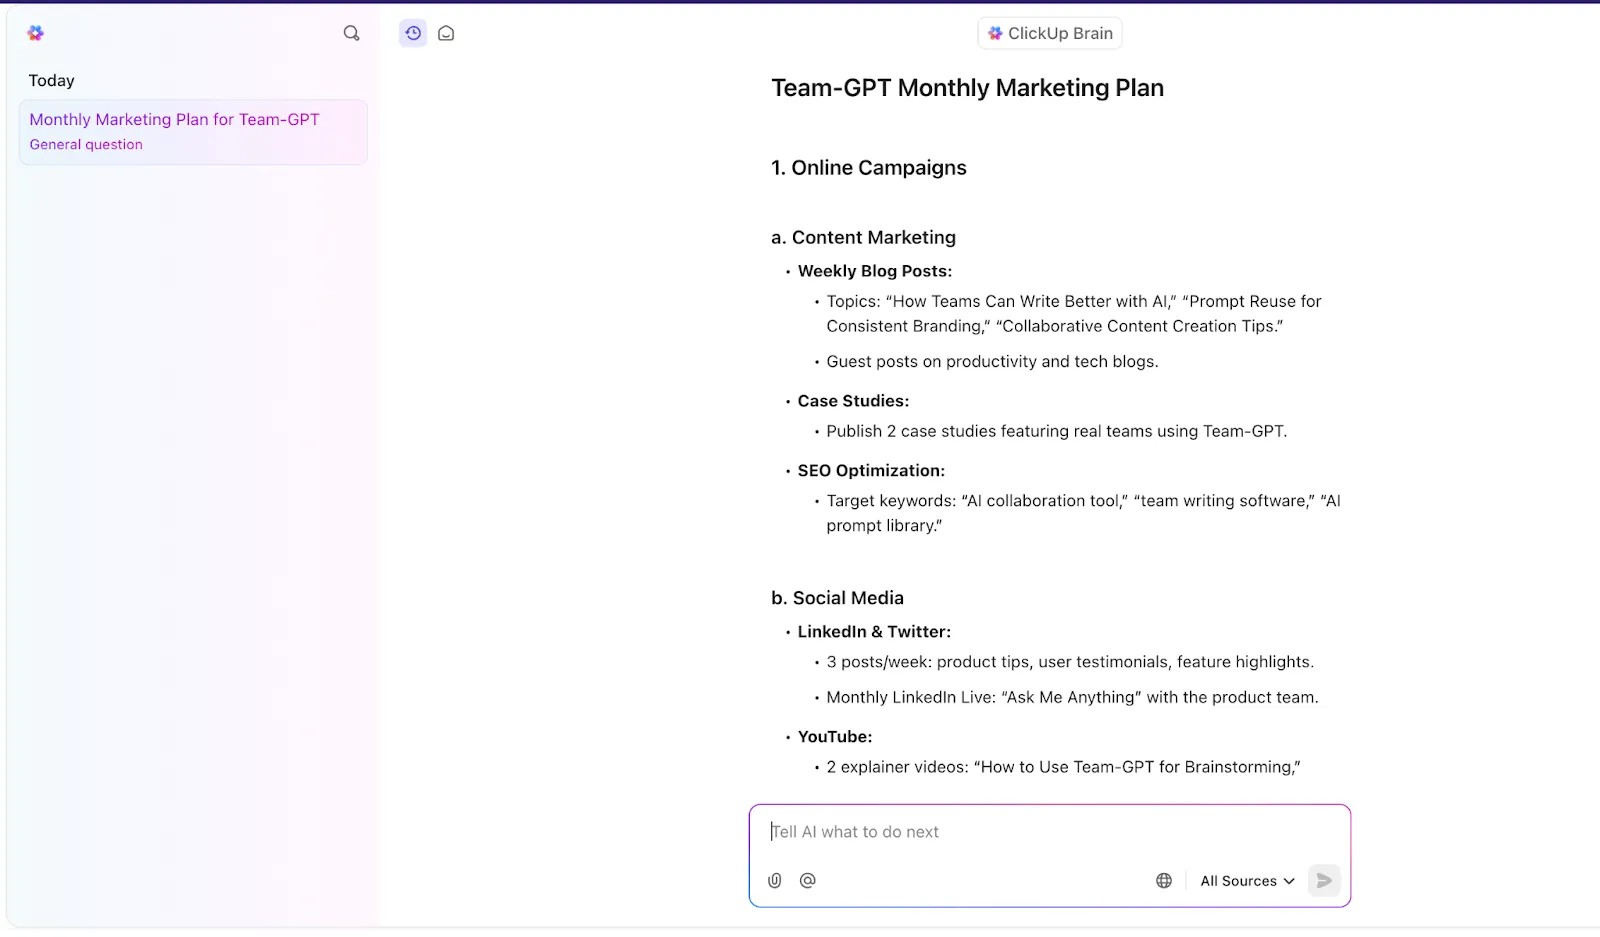Click Guest posts on productivity and tech blogs
The height and width of the screenshot is (937, 1600).
point(992,362)
